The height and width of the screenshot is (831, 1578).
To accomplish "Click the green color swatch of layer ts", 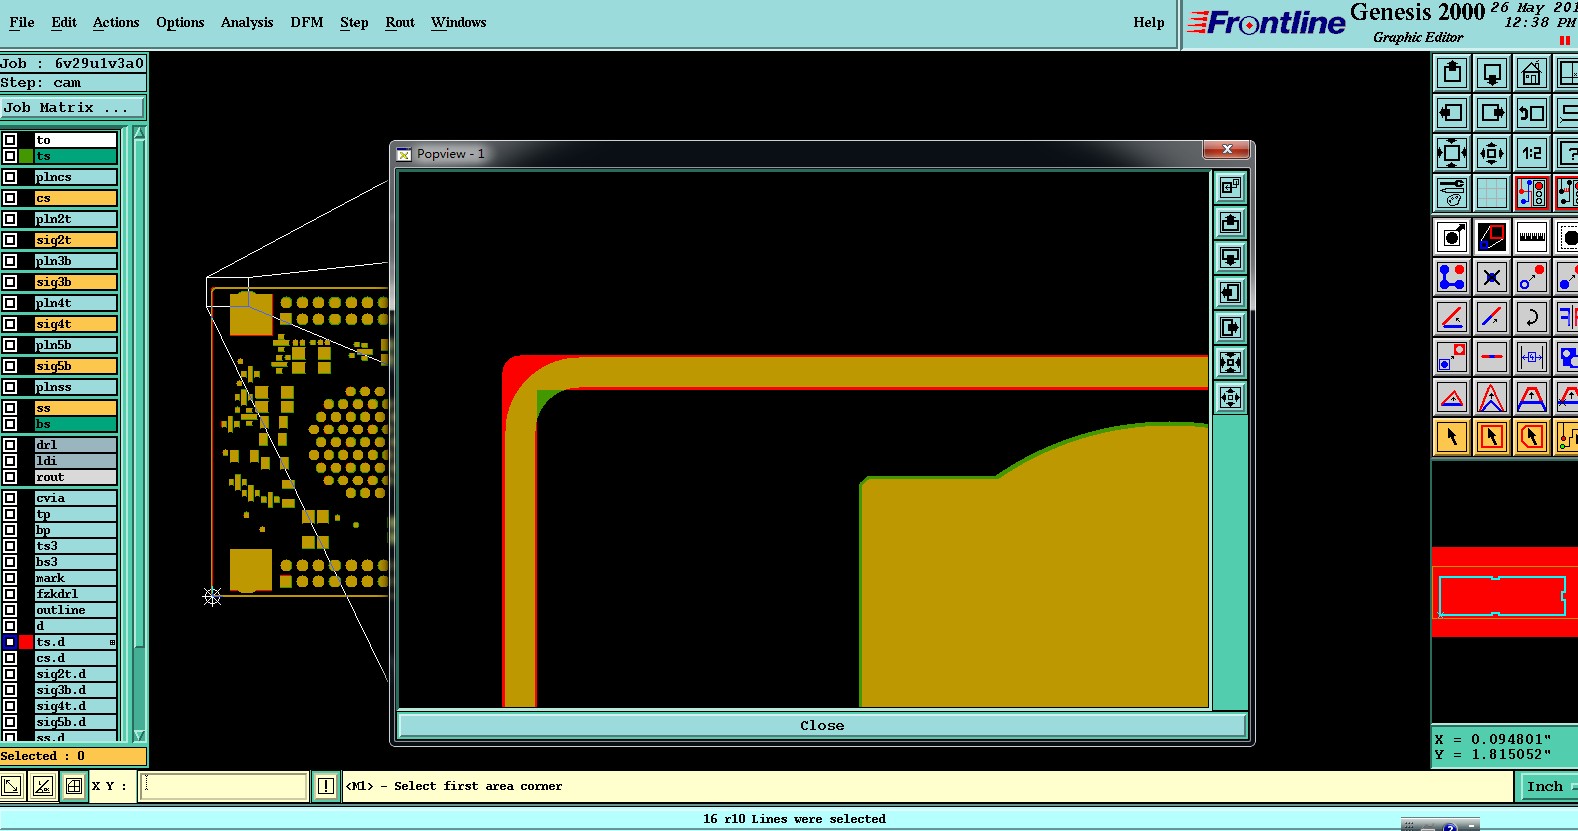I will (x=26, y=156).
